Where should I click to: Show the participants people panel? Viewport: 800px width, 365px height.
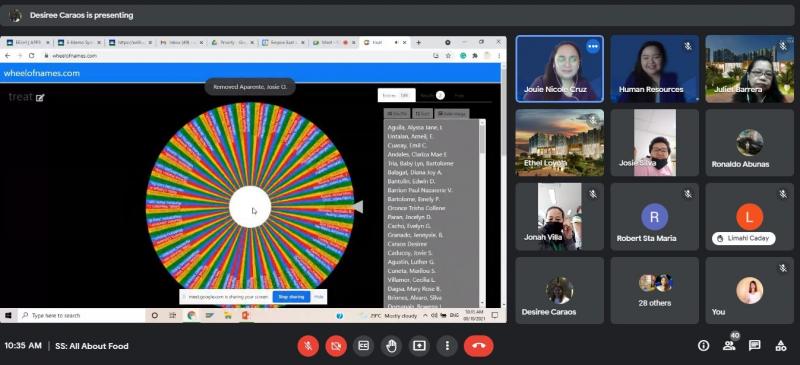click(729, 346)
